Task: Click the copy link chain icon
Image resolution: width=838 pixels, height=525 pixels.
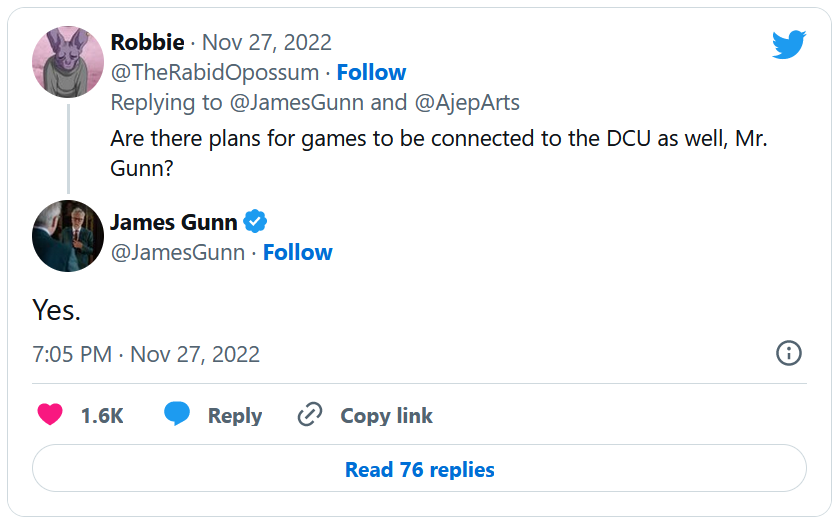Action: (x=310, y=415)
